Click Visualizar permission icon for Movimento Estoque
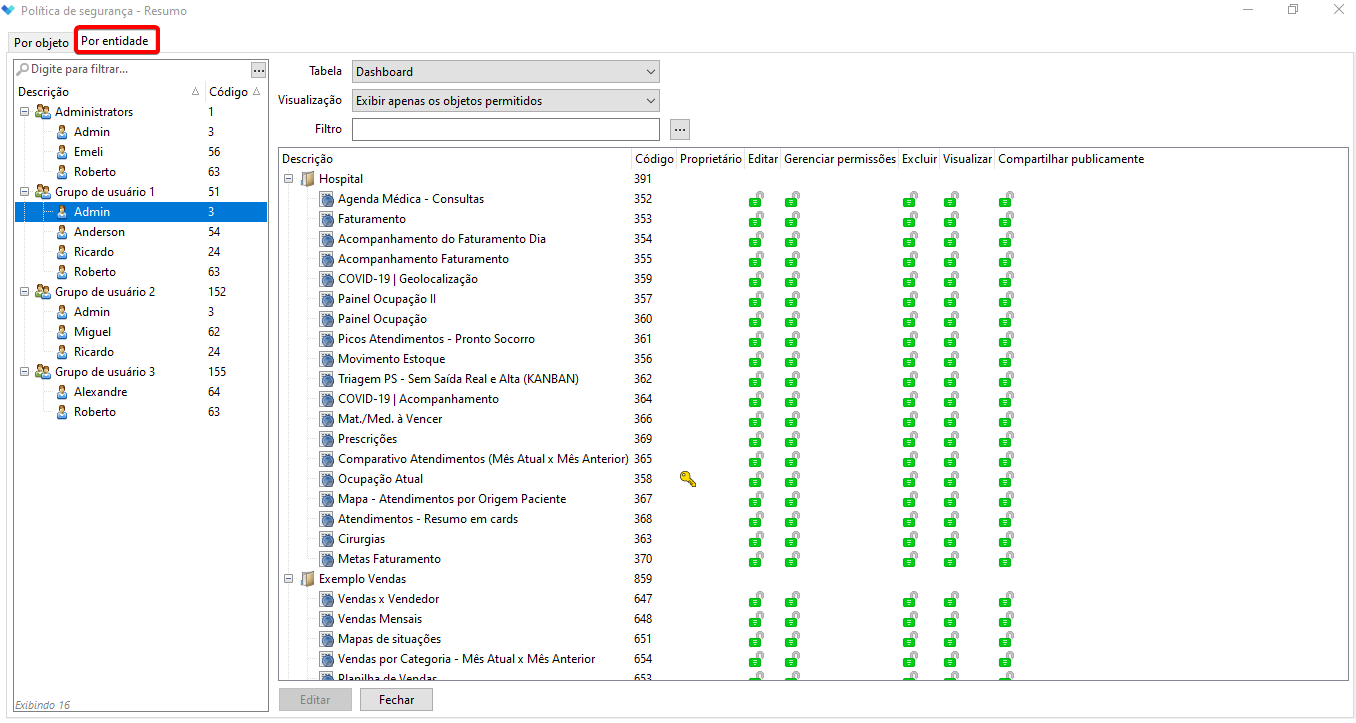1356x723 pixels. point(950,360)
